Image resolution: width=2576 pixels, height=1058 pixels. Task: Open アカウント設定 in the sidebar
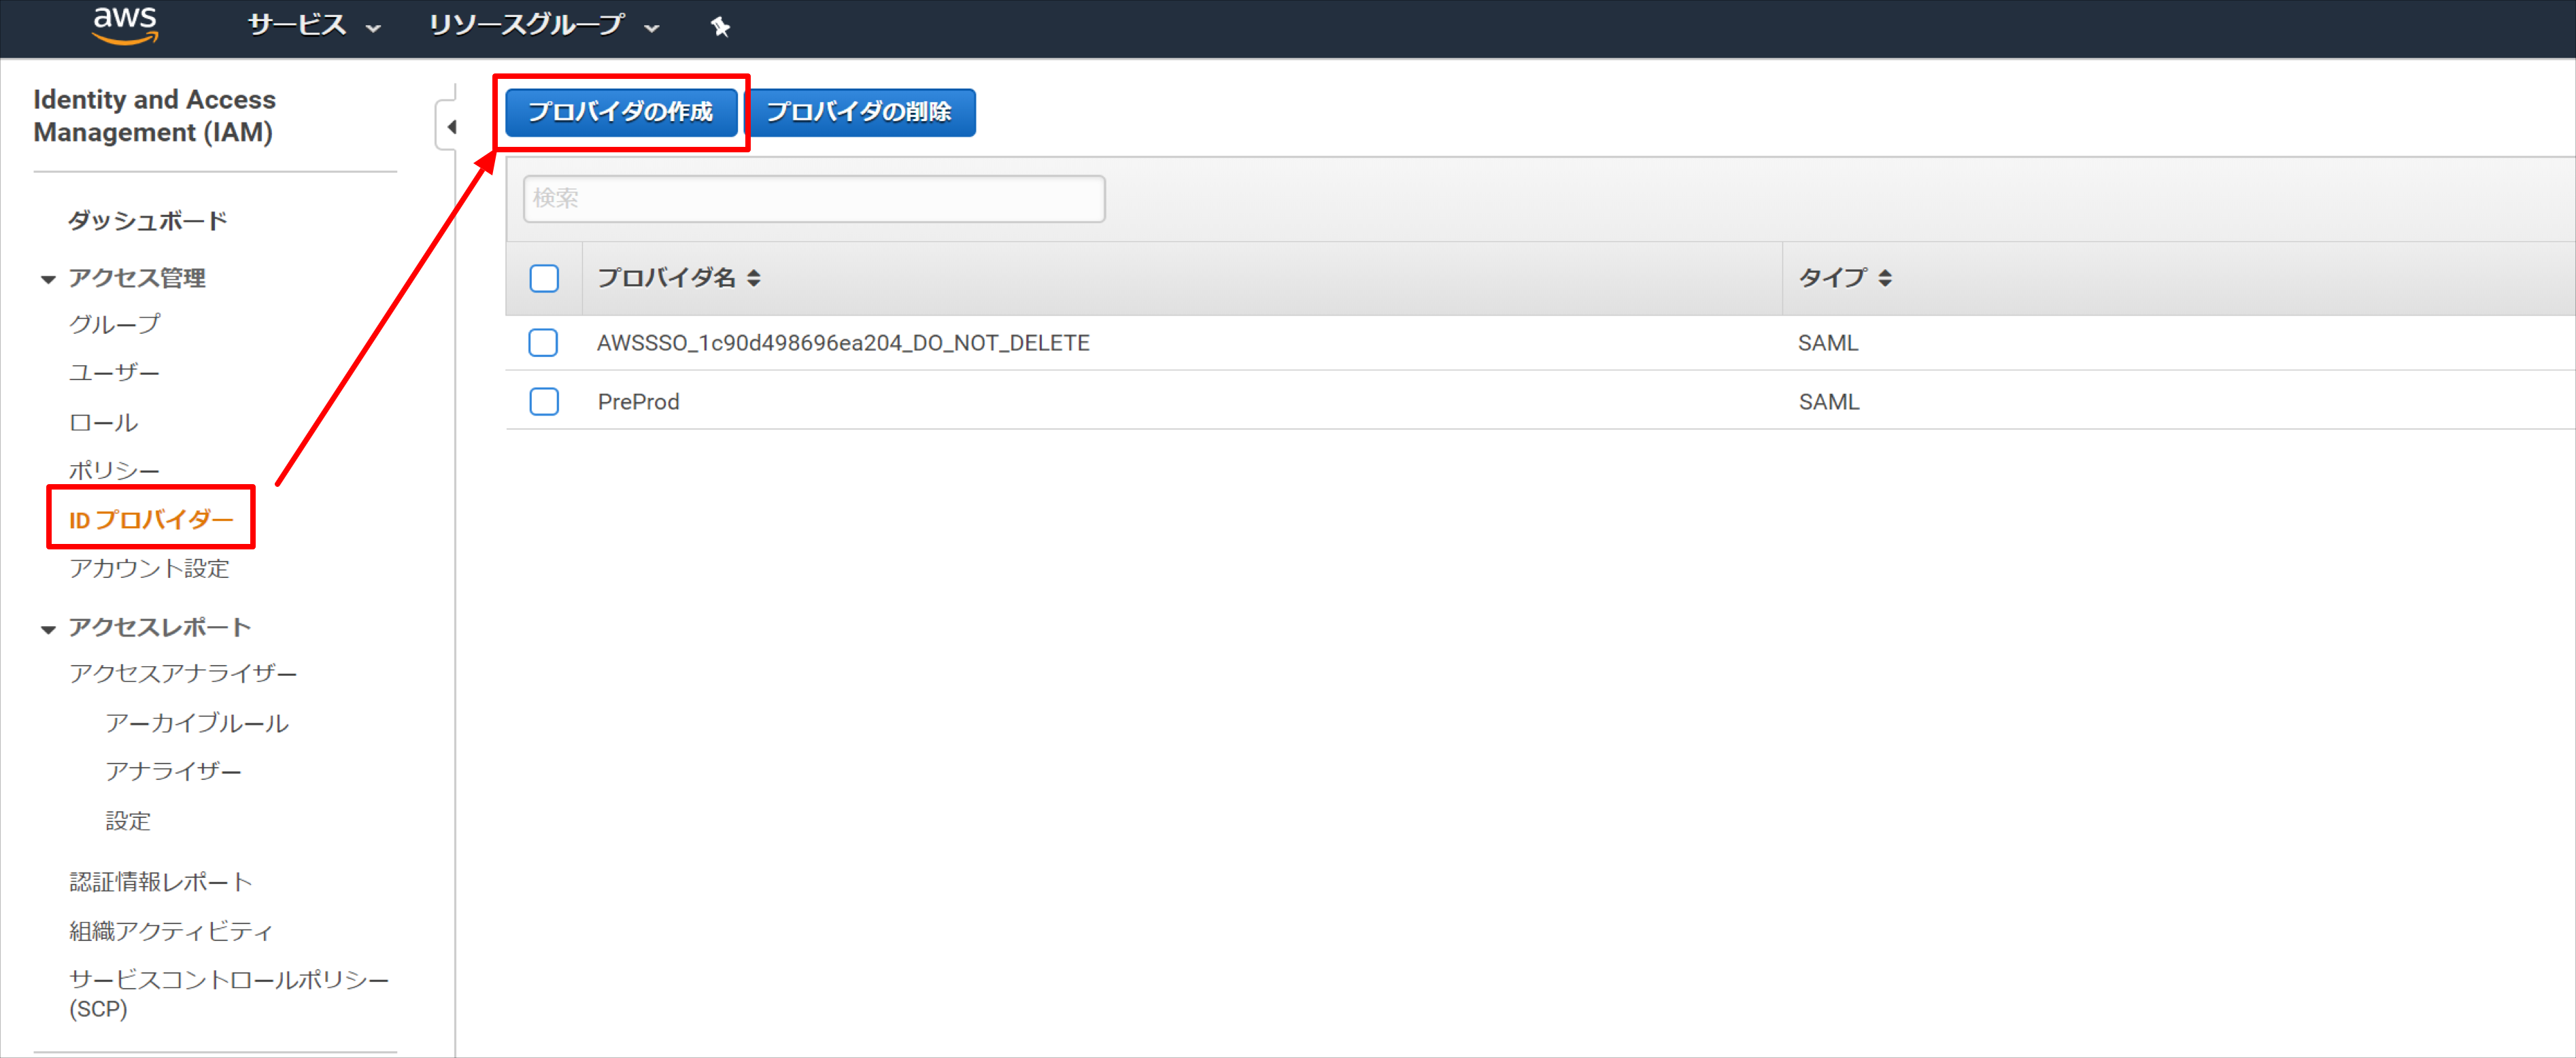(x=149, y=568)
